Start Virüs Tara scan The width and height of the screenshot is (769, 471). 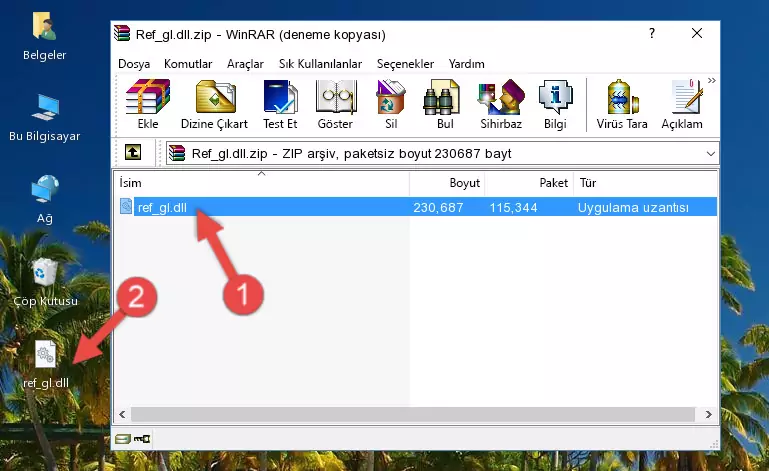622,104
